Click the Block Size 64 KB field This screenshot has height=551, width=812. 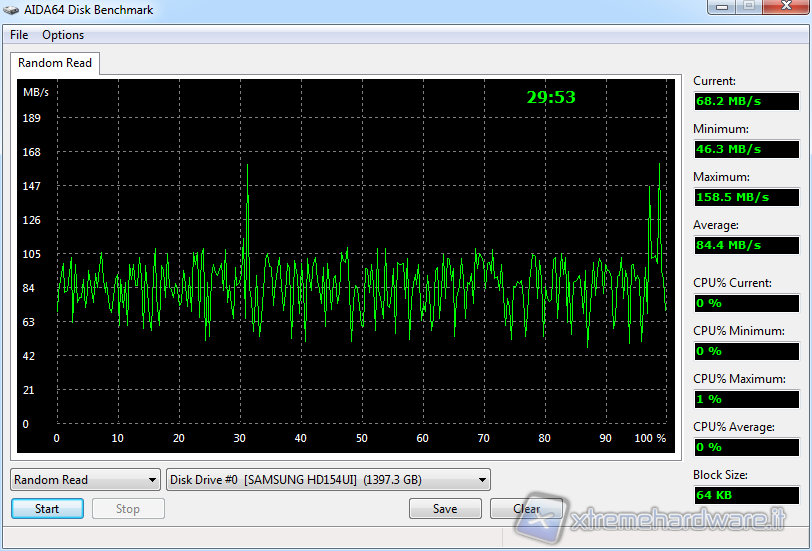point(746,495)
